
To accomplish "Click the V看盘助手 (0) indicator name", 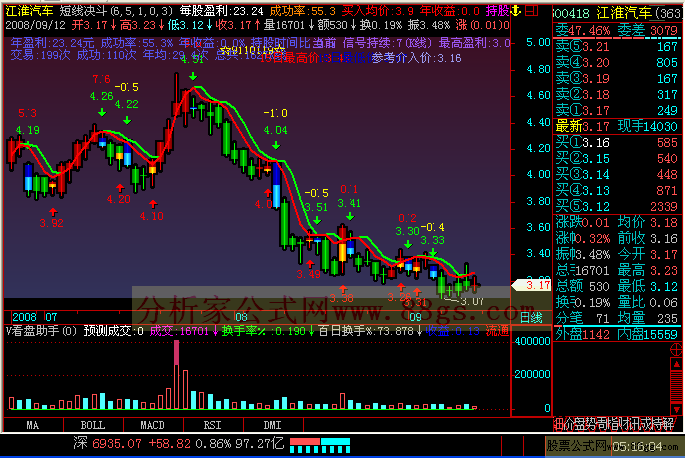I will pyautogui.click(x=42, y=331).
